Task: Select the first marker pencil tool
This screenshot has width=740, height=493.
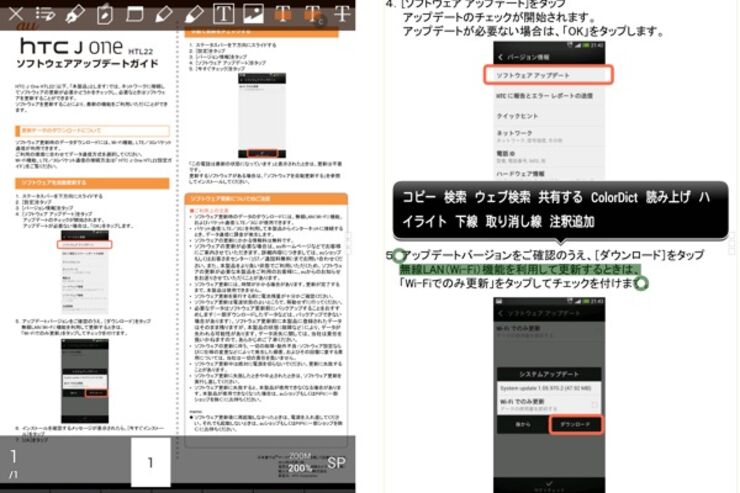Action: click(164, 14)
